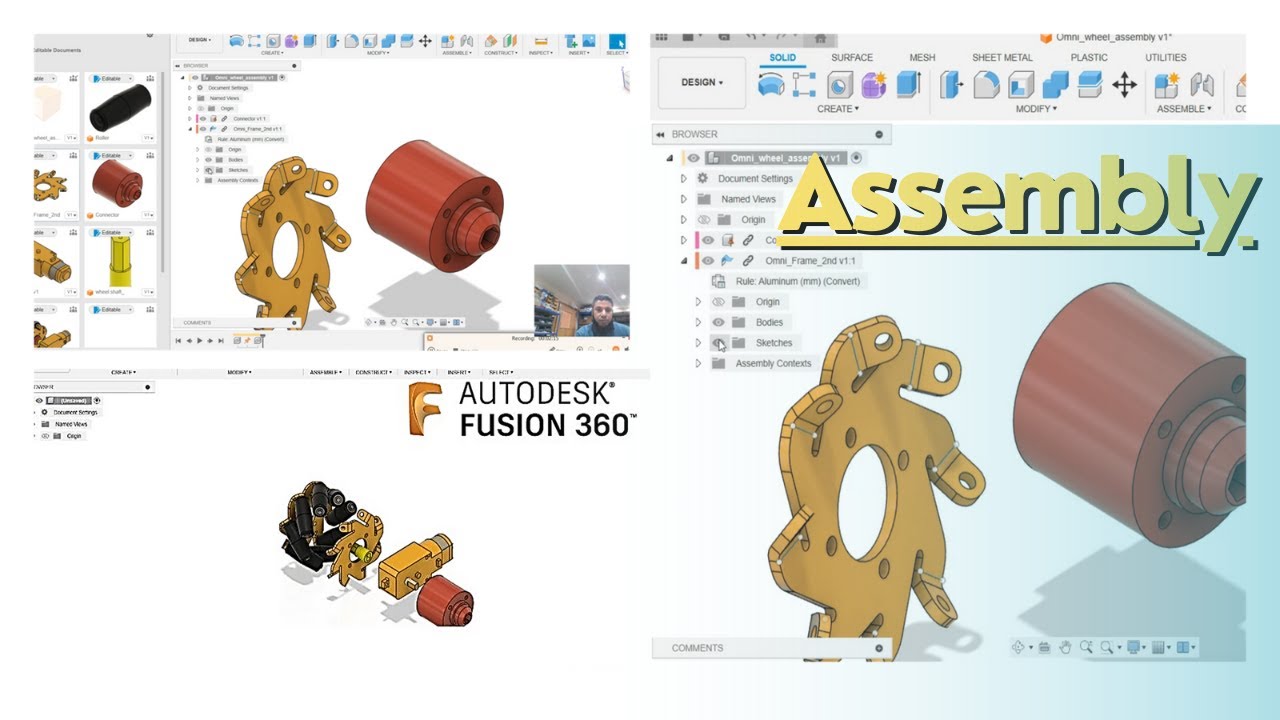Select the stacked-layers icon beside Combine
The width and height of the screenshot is (1280, 720).
[1089, 85]
